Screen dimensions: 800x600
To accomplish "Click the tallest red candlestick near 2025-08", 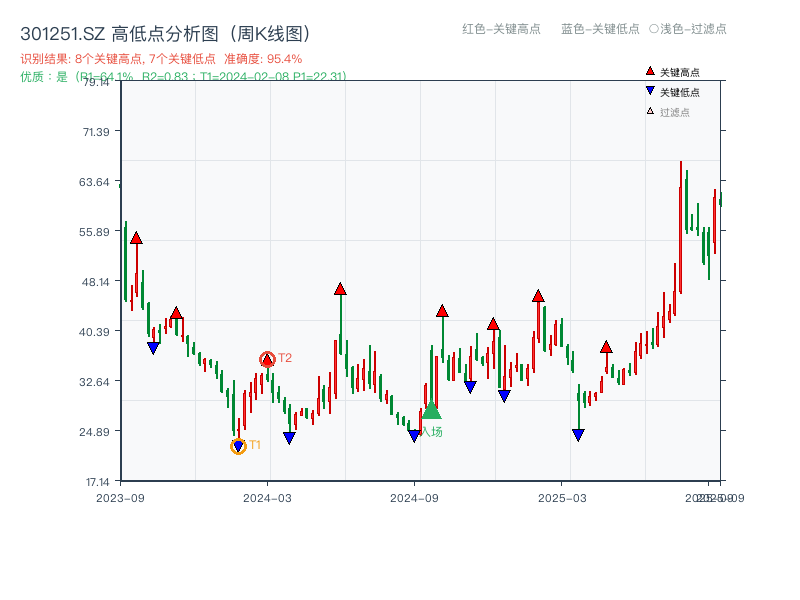I will click(x=681, y=227).
